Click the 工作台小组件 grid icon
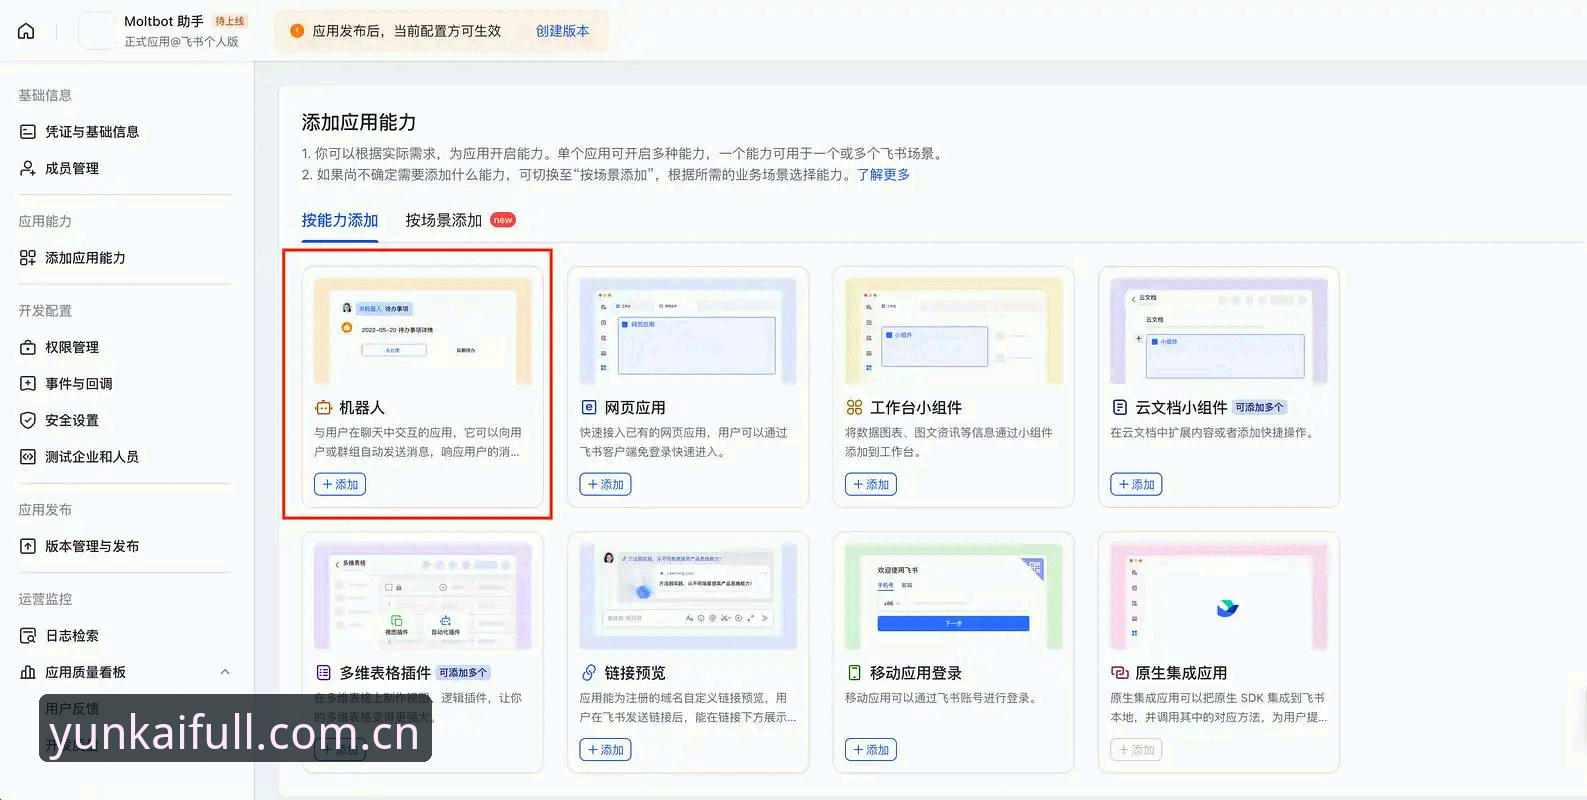The image size is (1587, 800). pyautogui.click(x=854, y=408)
